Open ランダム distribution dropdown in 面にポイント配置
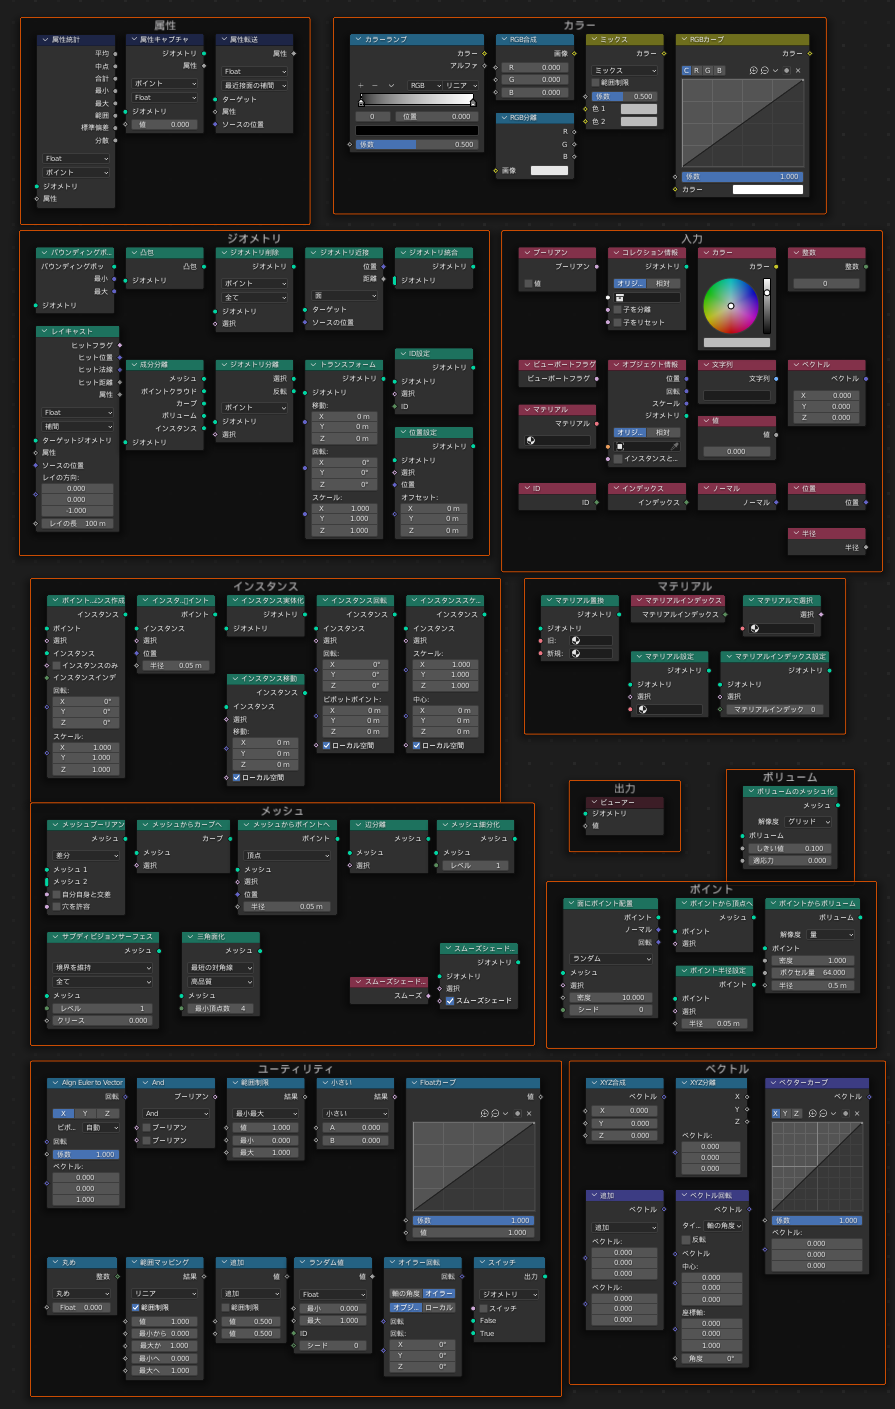The width and height of the screenshot is (895, 1409). [611, 958]
